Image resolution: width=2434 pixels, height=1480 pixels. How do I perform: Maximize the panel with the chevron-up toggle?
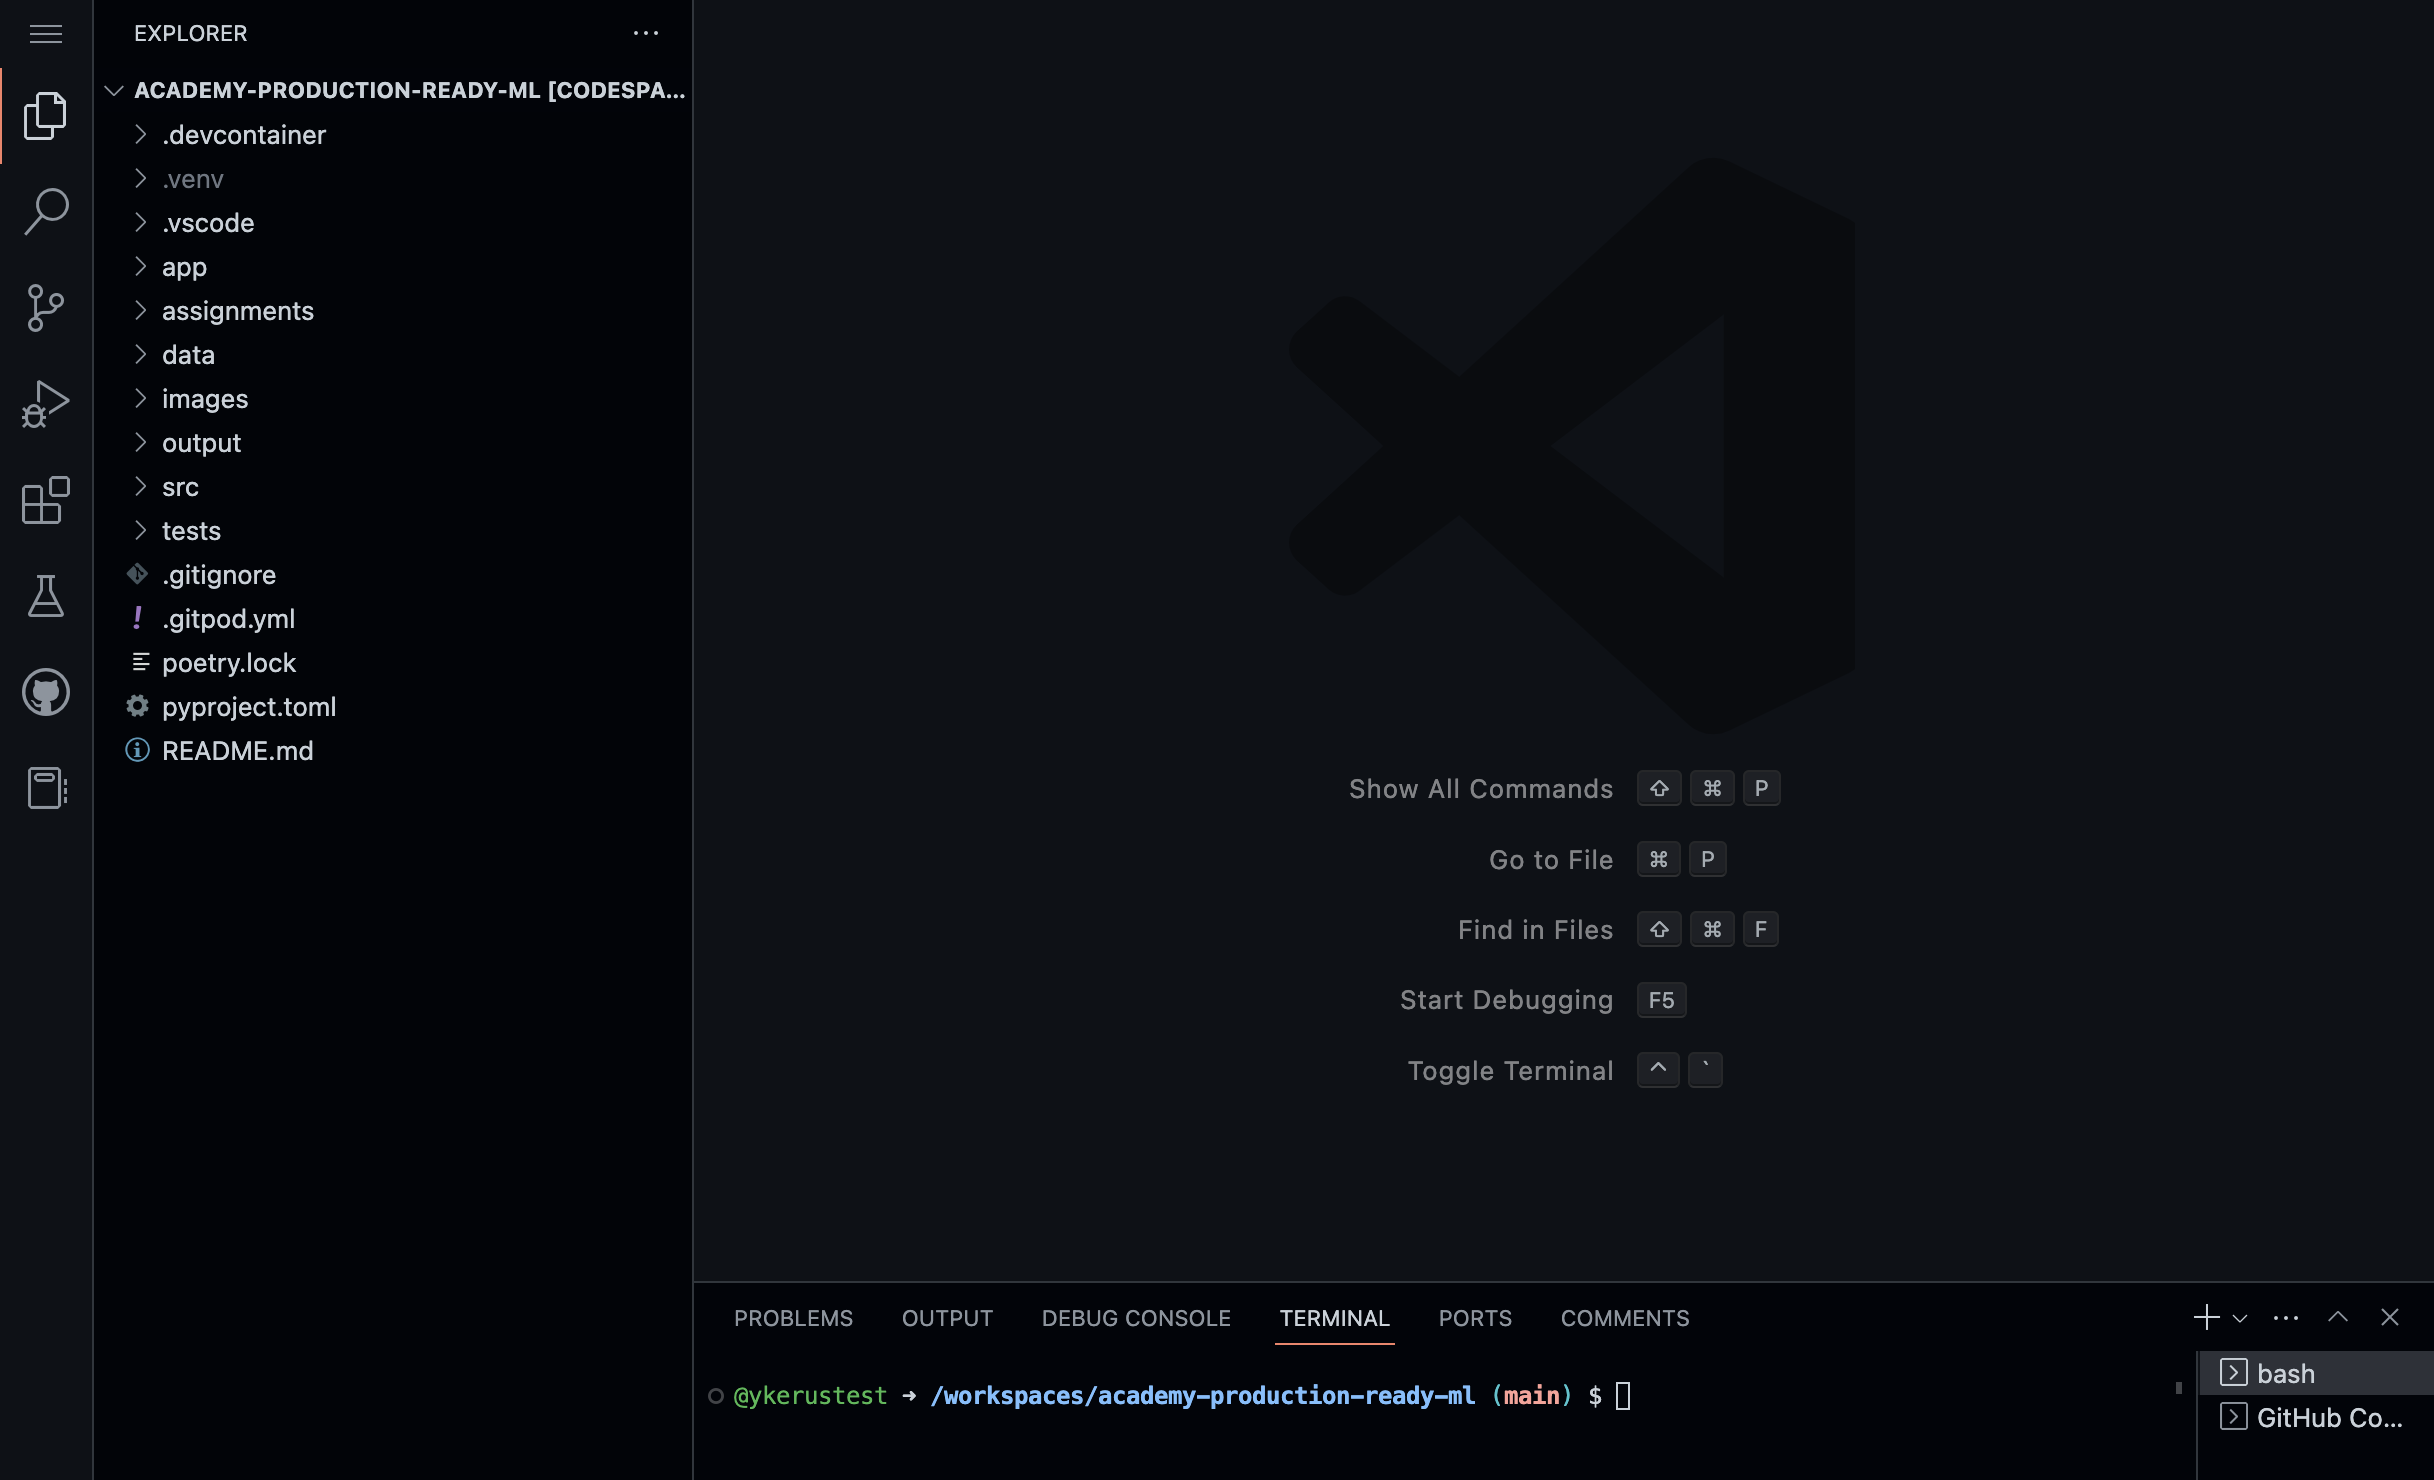[2337, 1317]
